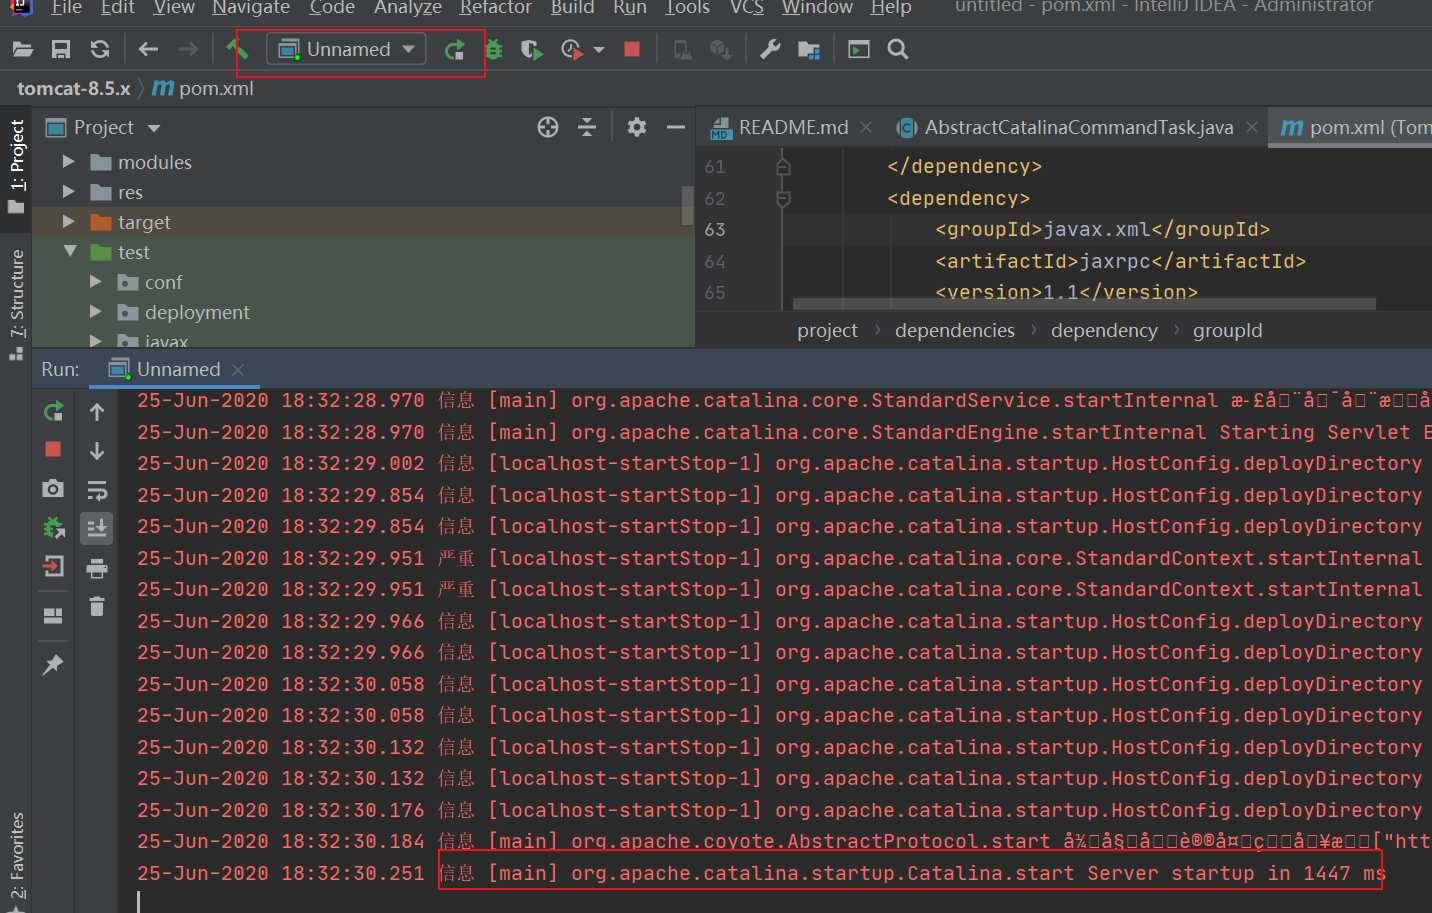The width and height of the screenshot is (1432, 913).
Task: Open a project with the folder icon
Action: tap(23, 49)
